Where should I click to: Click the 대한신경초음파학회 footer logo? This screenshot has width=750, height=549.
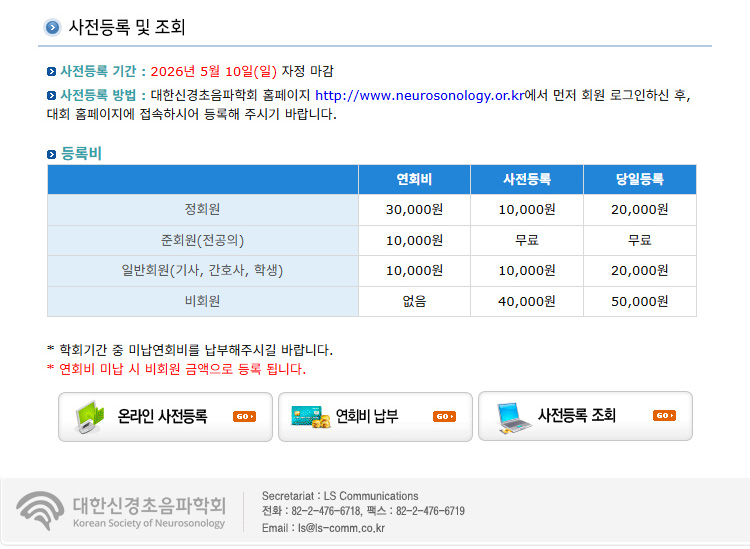[x=122, y=510]
